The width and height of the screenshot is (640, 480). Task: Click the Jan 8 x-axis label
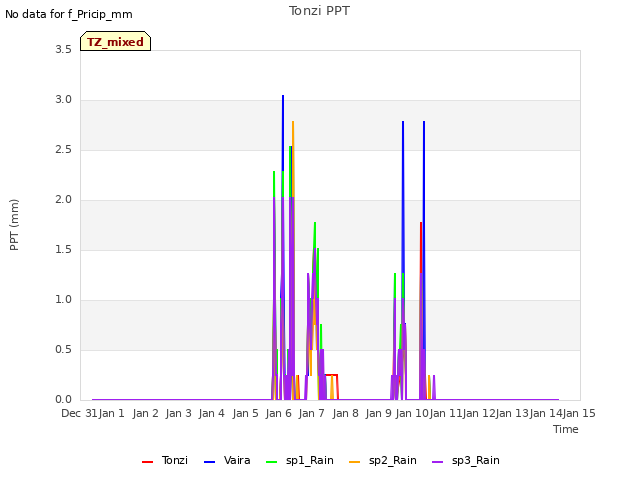click(x=345, y=413)
